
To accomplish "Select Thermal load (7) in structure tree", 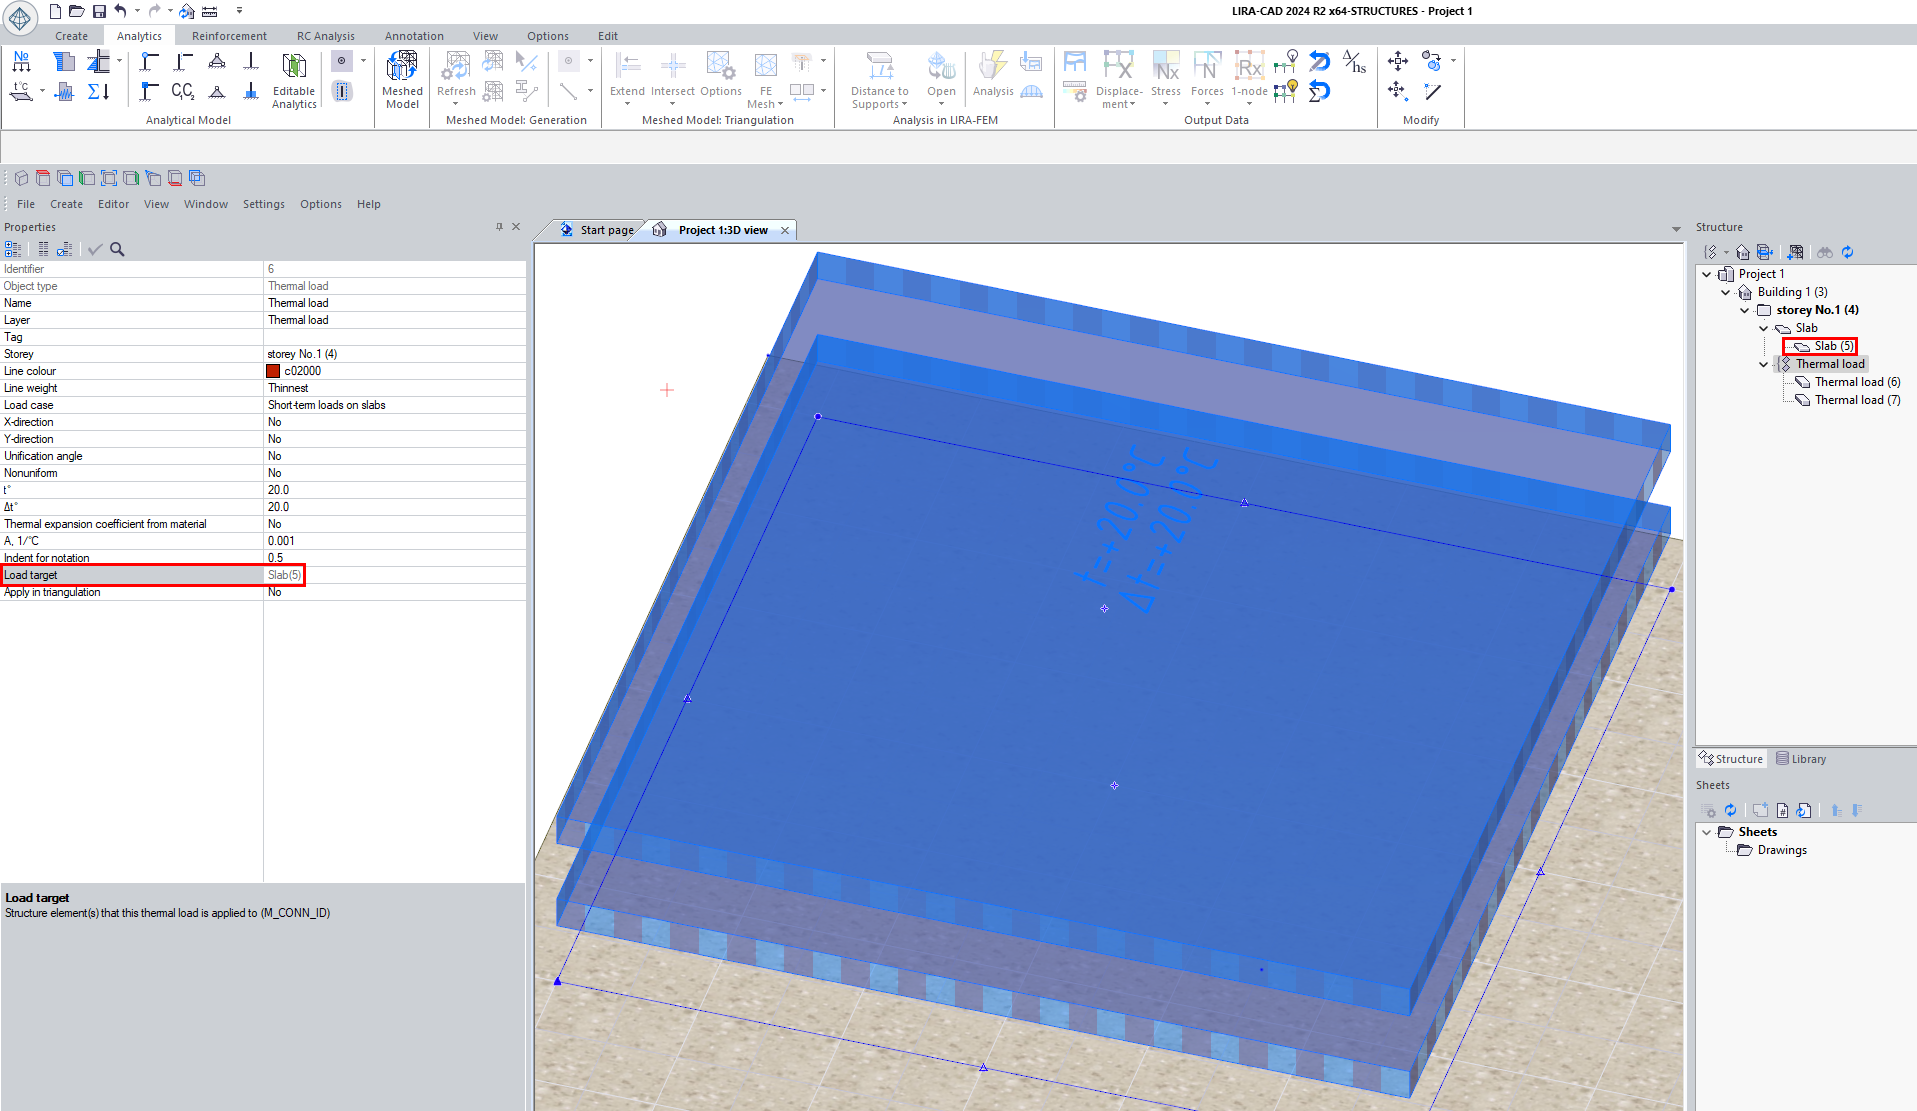I will 1857,400.
